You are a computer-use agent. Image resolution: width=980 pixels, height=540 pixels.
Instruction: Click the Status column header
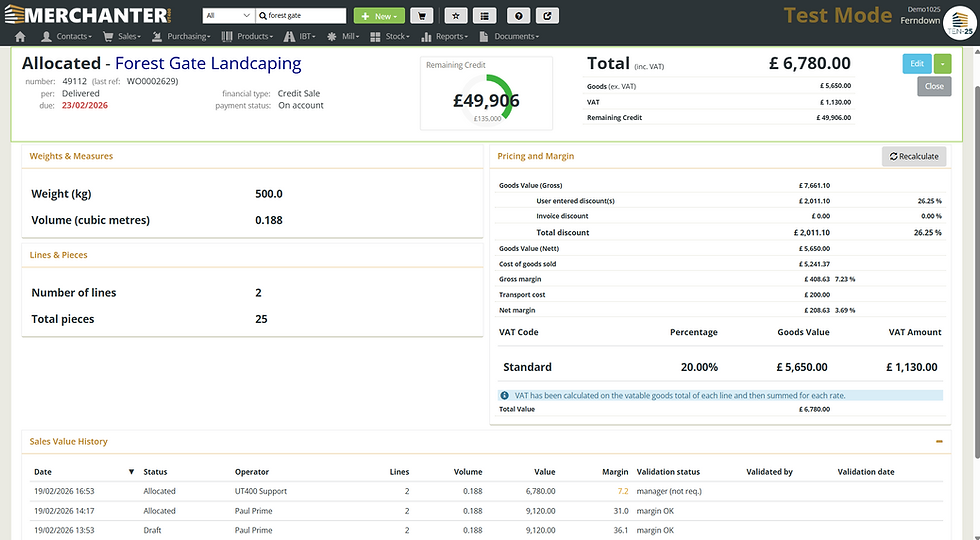click(156, 472)
